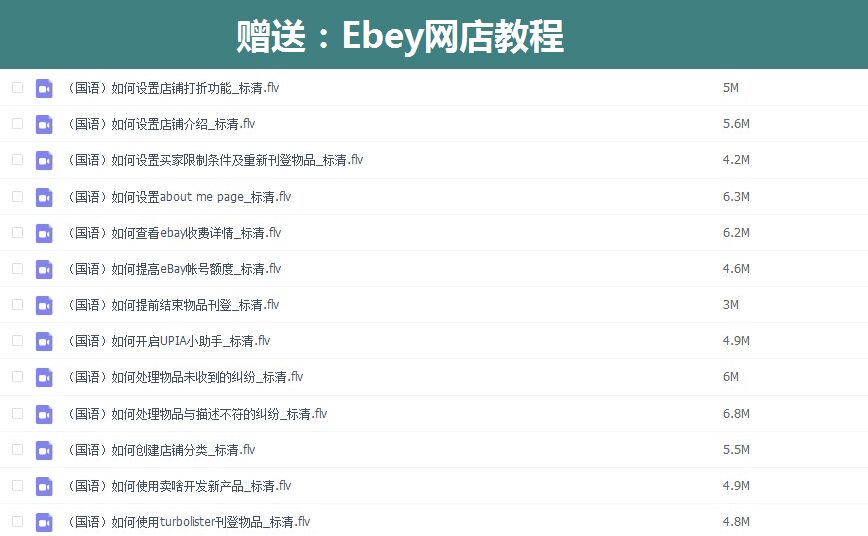Screen dimensions: 868x536
Task: Open file 如何设置about me page_标清.flv
Action: [x=179, y=197]
